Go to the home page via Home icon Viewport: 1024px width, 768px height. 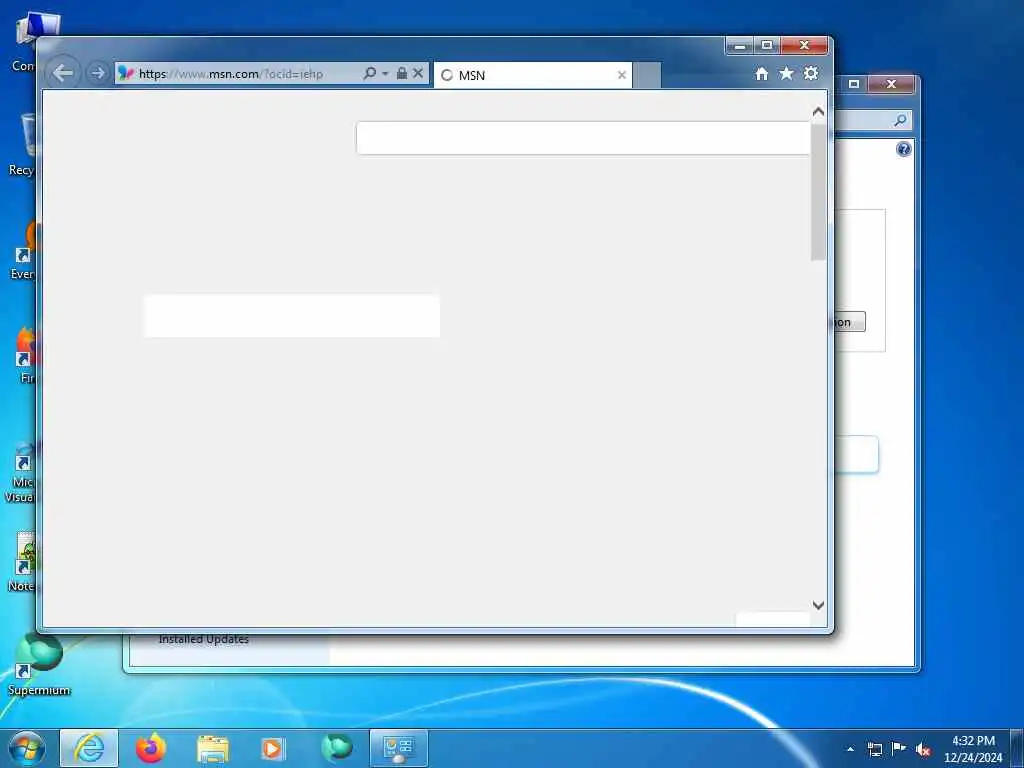761,74
